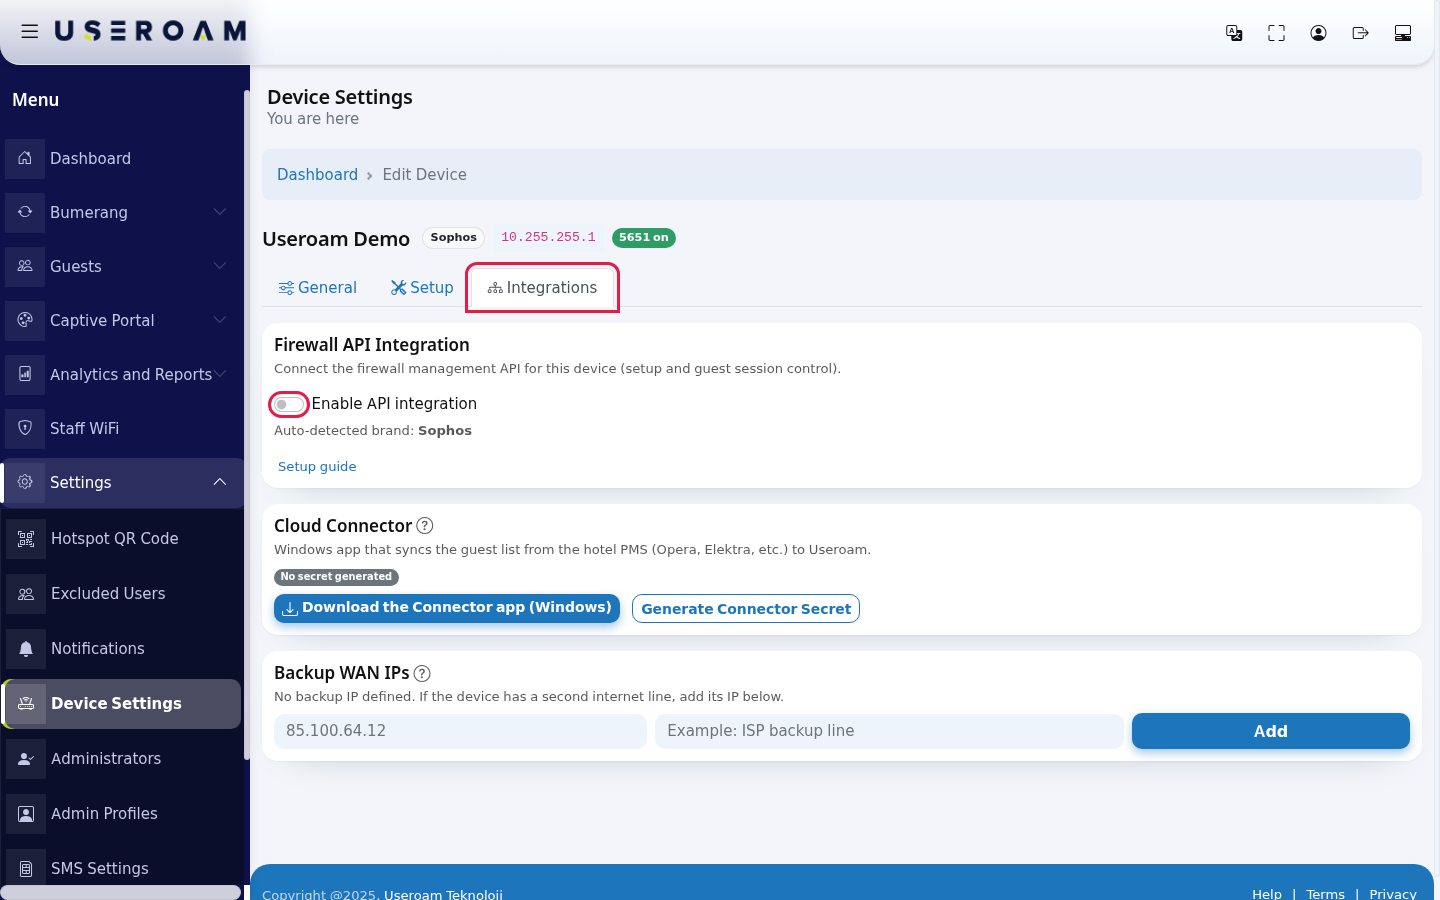Open the user account icon
The height and width of the screenshot is (900, 1440).
tap(1319, 33)
